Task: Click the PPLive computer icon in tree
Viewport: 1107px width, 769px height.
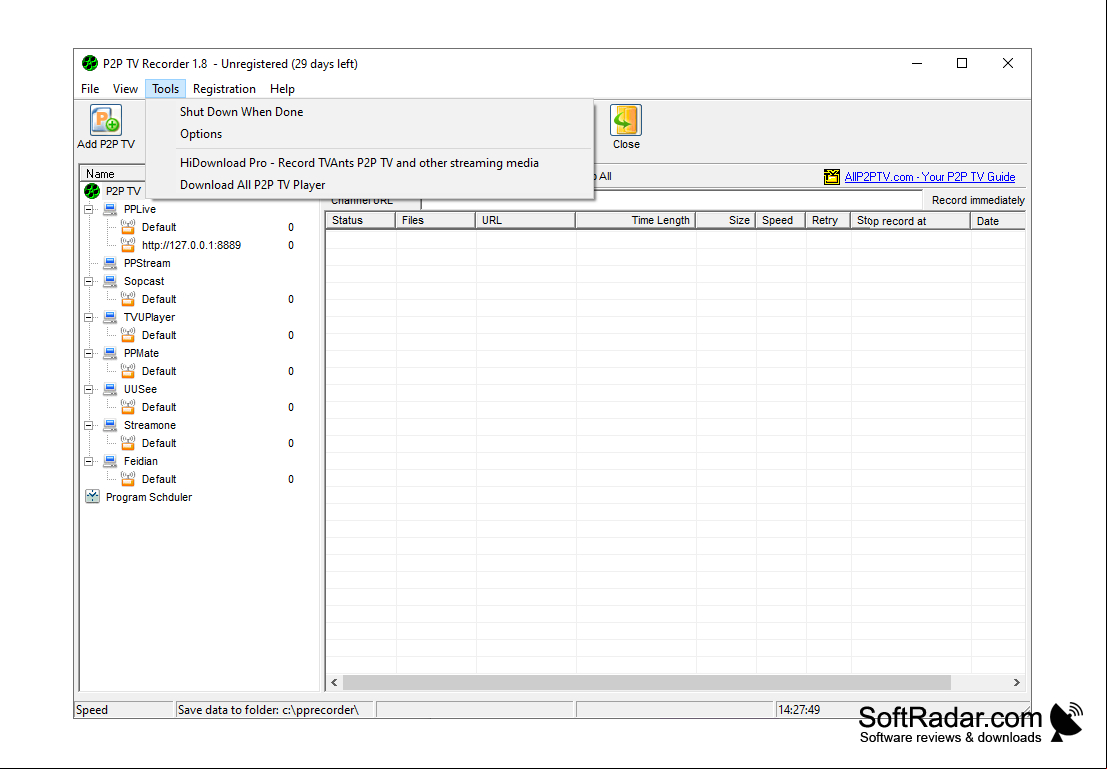Action: coord(110,209)
